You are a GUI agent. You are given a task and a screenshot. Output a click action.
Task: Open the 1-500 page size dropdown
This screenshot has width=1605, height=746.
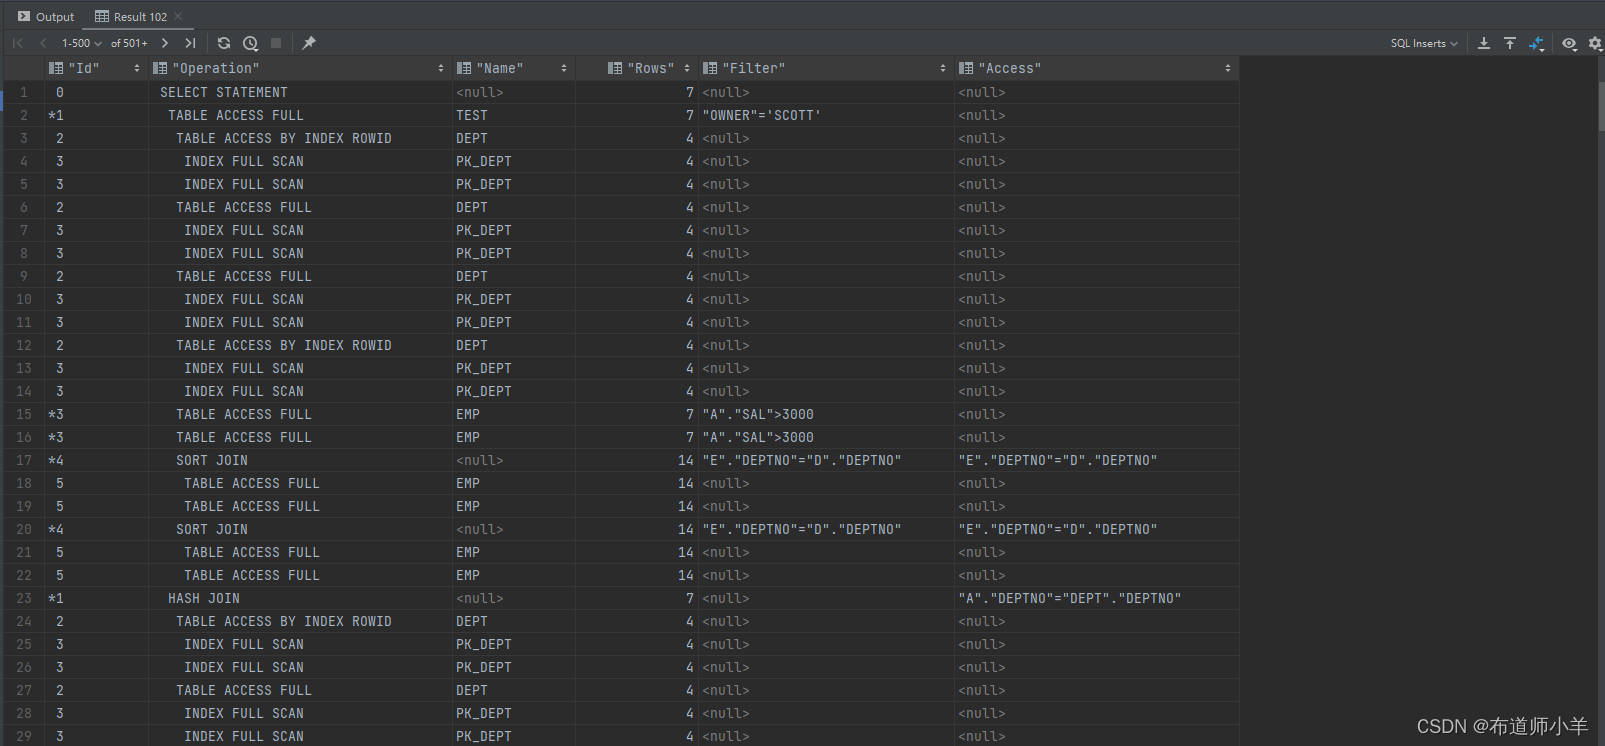82,43
